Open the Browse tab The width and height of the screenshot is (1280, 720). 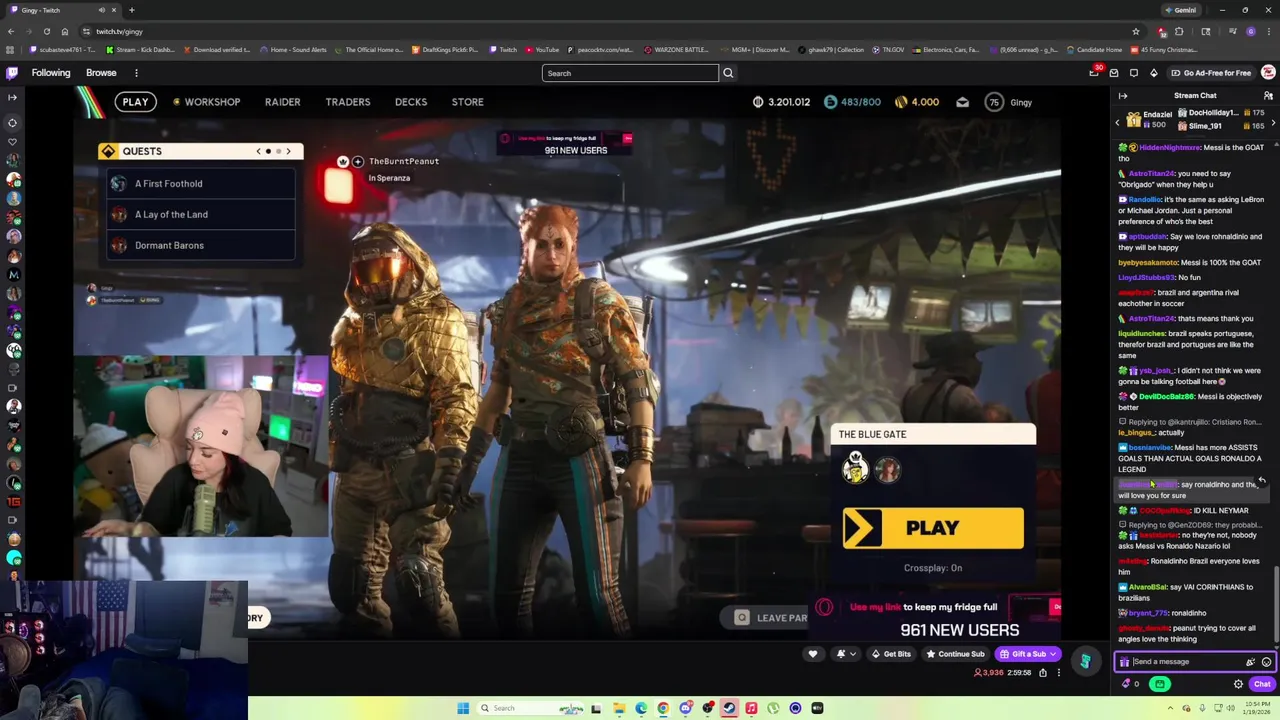click(101, 73)
